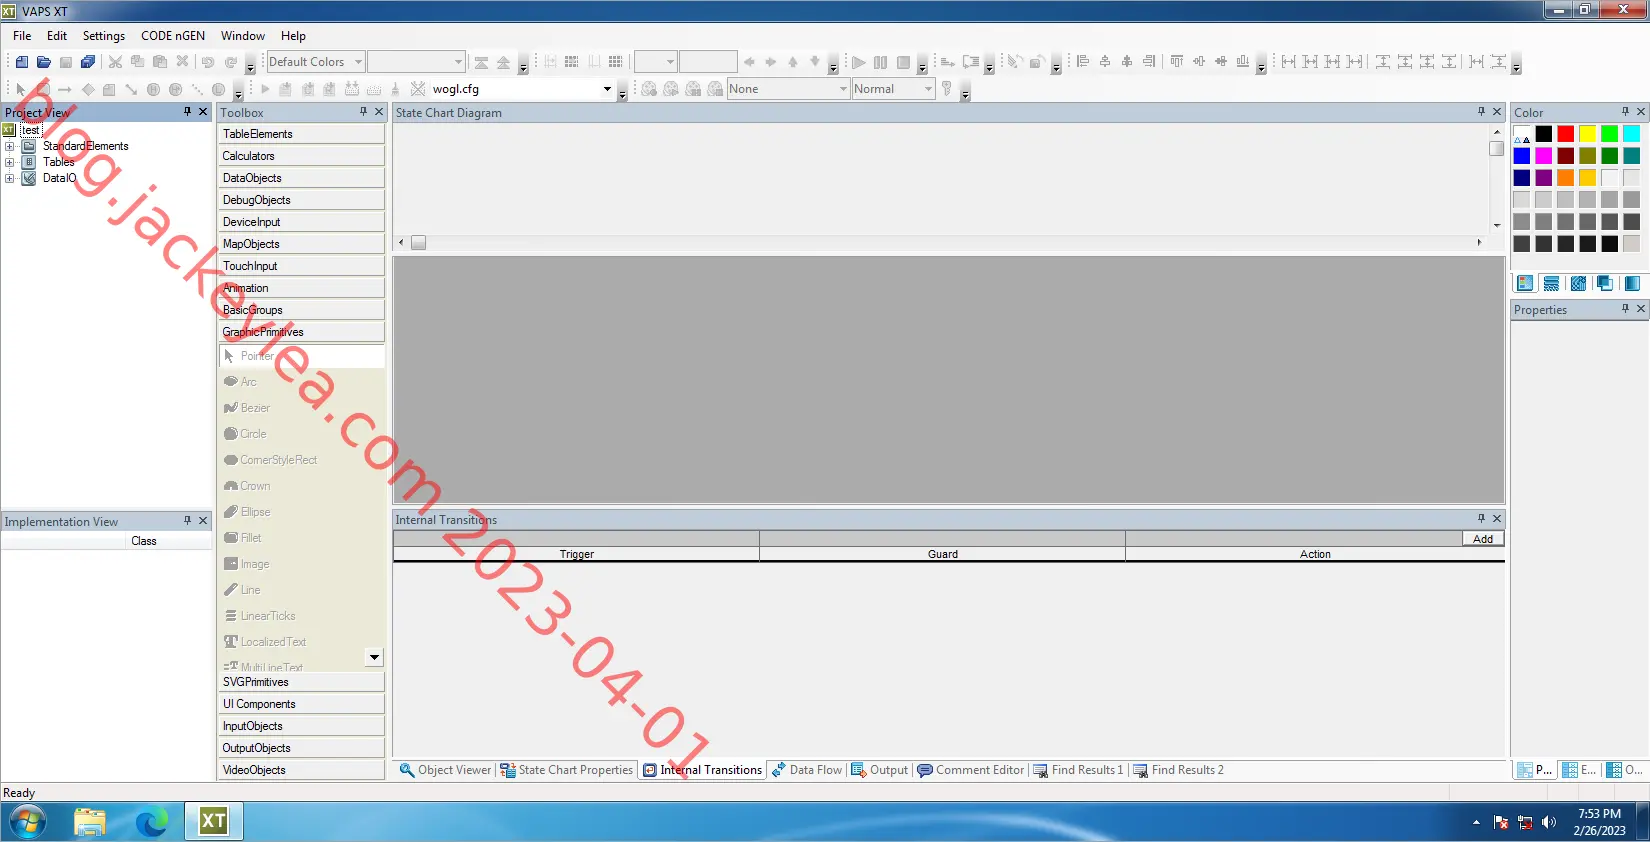Switch to the Data Flow tab
The width and height of the screenshot is (1650, 842).
pos(806,770)
